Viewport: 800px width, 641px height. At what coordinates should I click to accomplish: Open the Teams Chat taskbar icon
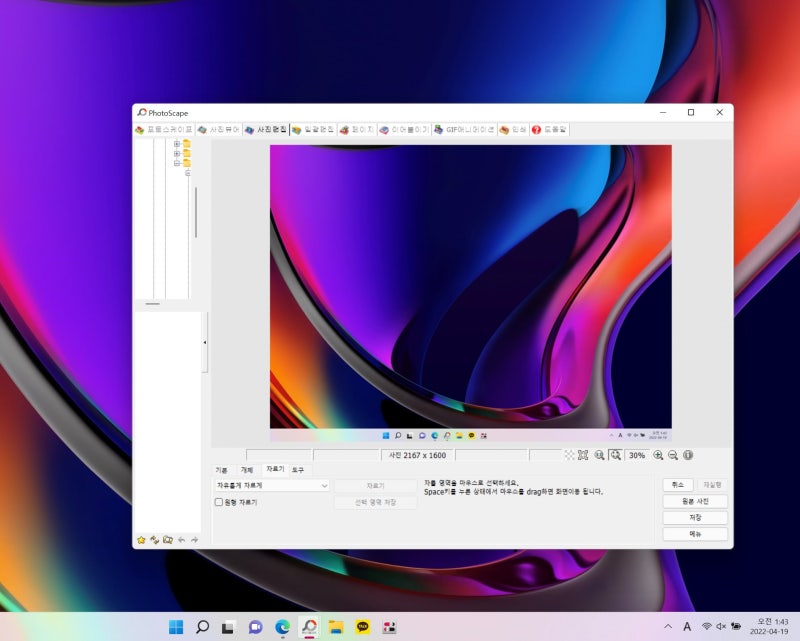255,627
